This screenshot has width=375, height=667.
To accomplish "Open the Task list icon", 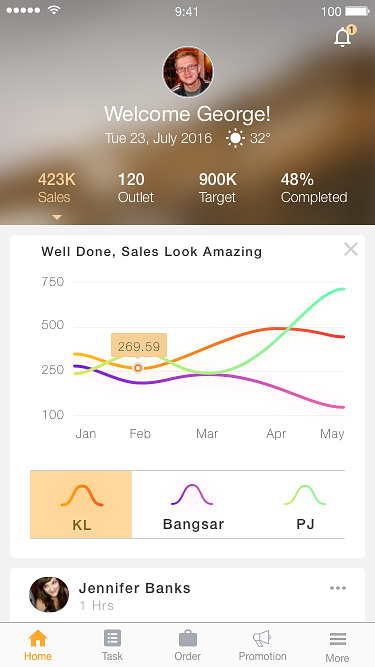I will tap(112, 638).
